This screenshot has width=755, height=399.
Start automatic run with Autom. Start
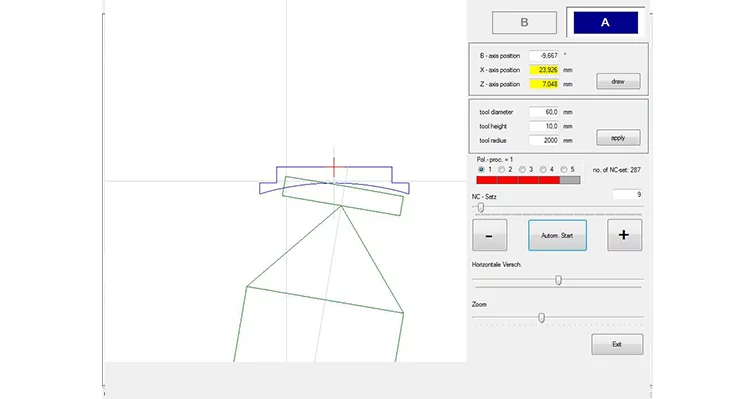pyautogui.click(x=557, y=235)
